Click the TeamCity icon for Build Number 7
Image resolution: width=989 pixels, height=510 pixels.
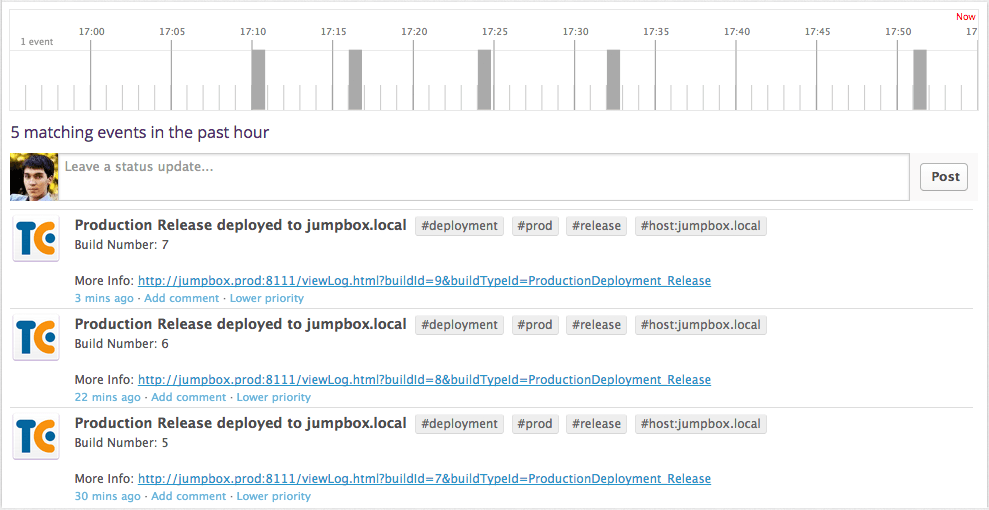point(36,238)
